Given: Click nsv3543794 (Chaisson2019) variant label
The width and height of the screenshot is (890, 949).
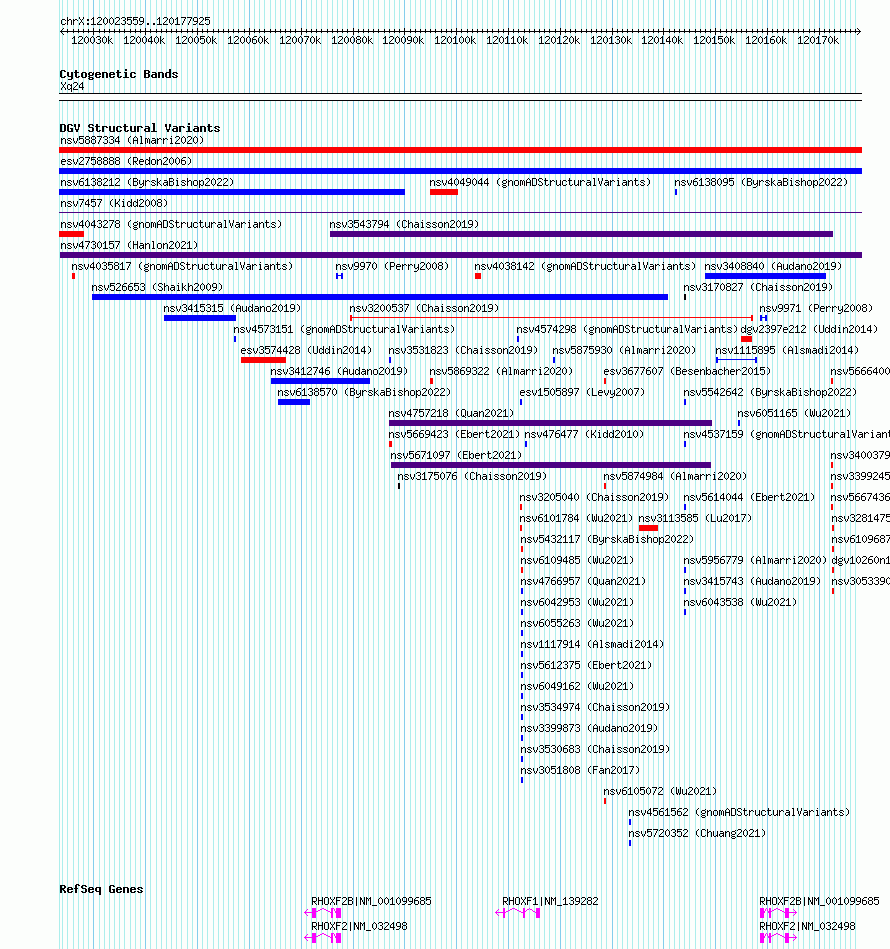Looking at the screenshot, I should (x=404, y=225).
